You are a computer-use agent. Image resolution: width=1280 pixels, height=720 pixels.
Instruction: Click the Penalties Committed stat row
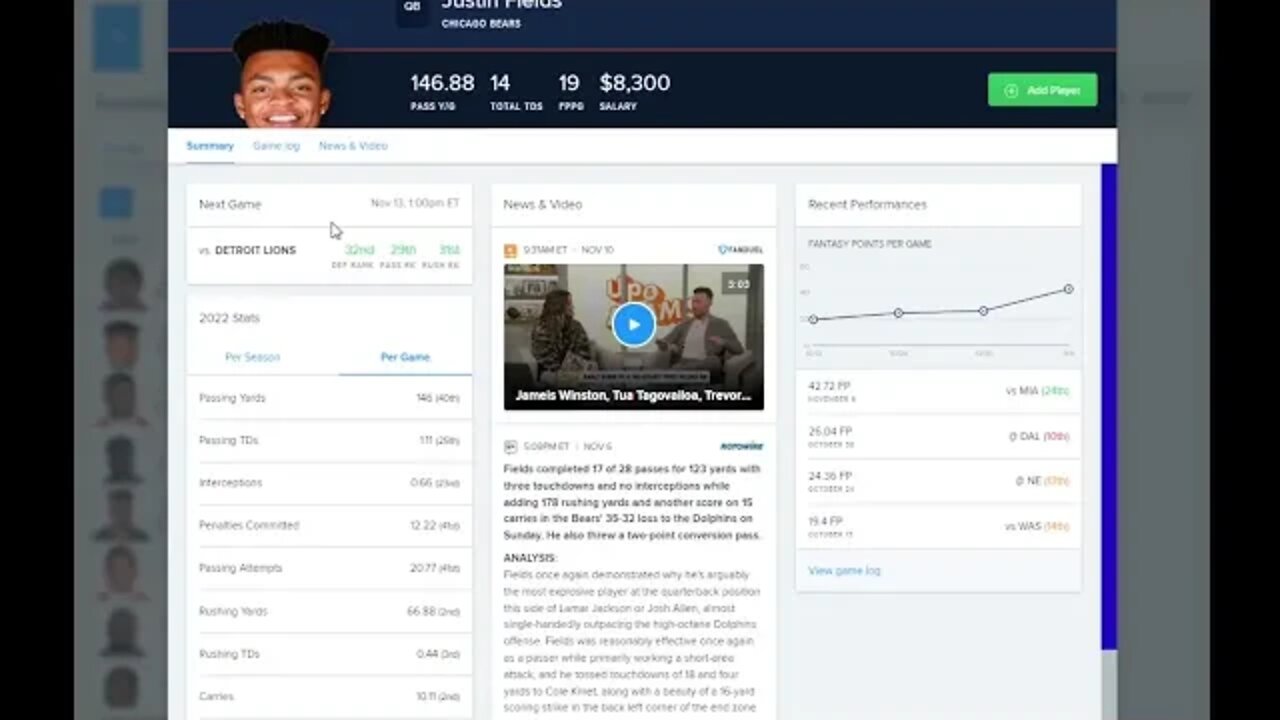(x=329, y=525)
